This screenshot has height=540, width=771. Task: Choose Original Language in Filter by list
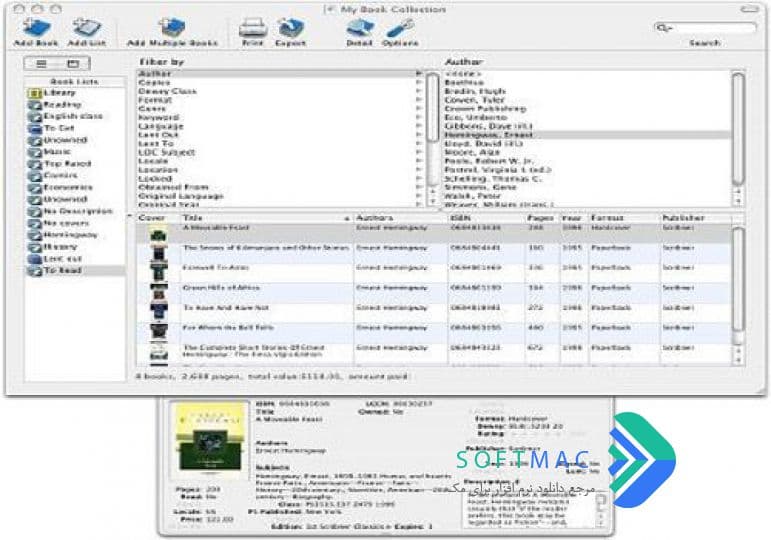pyautogui.click(x=280, y=196)
